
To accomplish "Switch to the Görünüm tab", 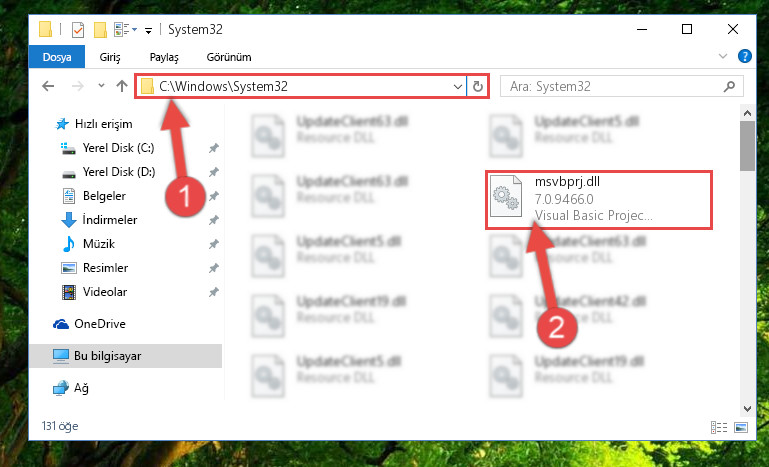I will pyautogui.click(x=229, y=57).
